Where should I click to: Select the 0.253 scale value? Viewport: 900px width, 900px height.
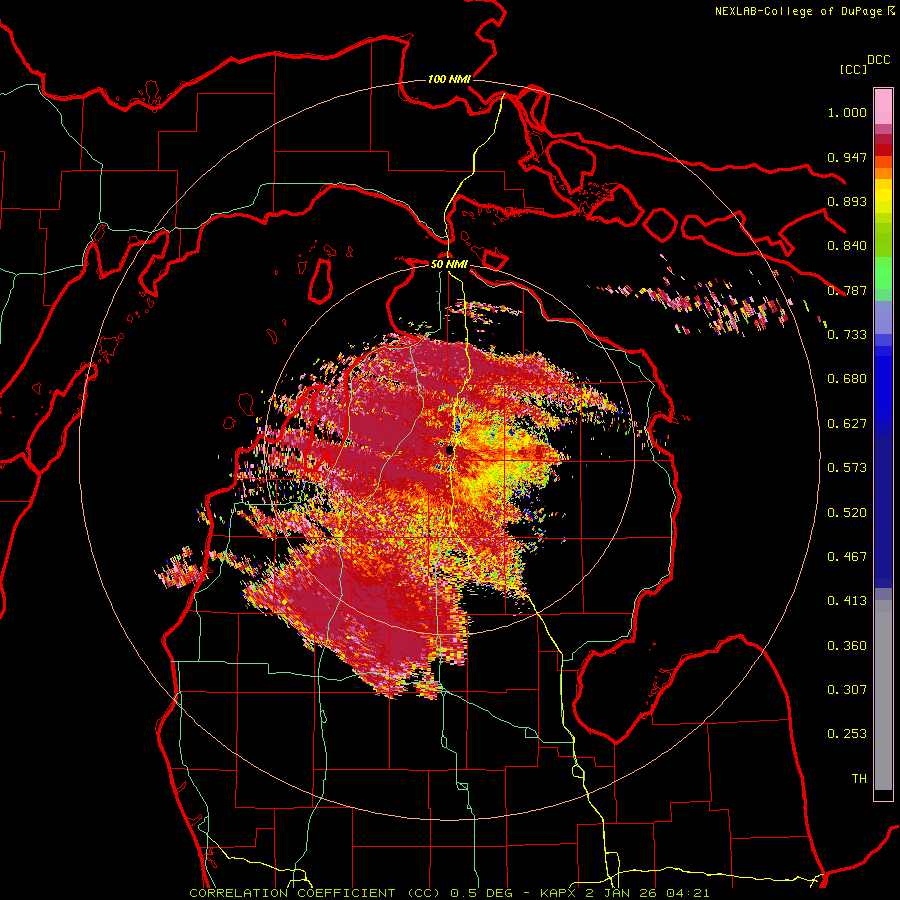coord(847,734)
